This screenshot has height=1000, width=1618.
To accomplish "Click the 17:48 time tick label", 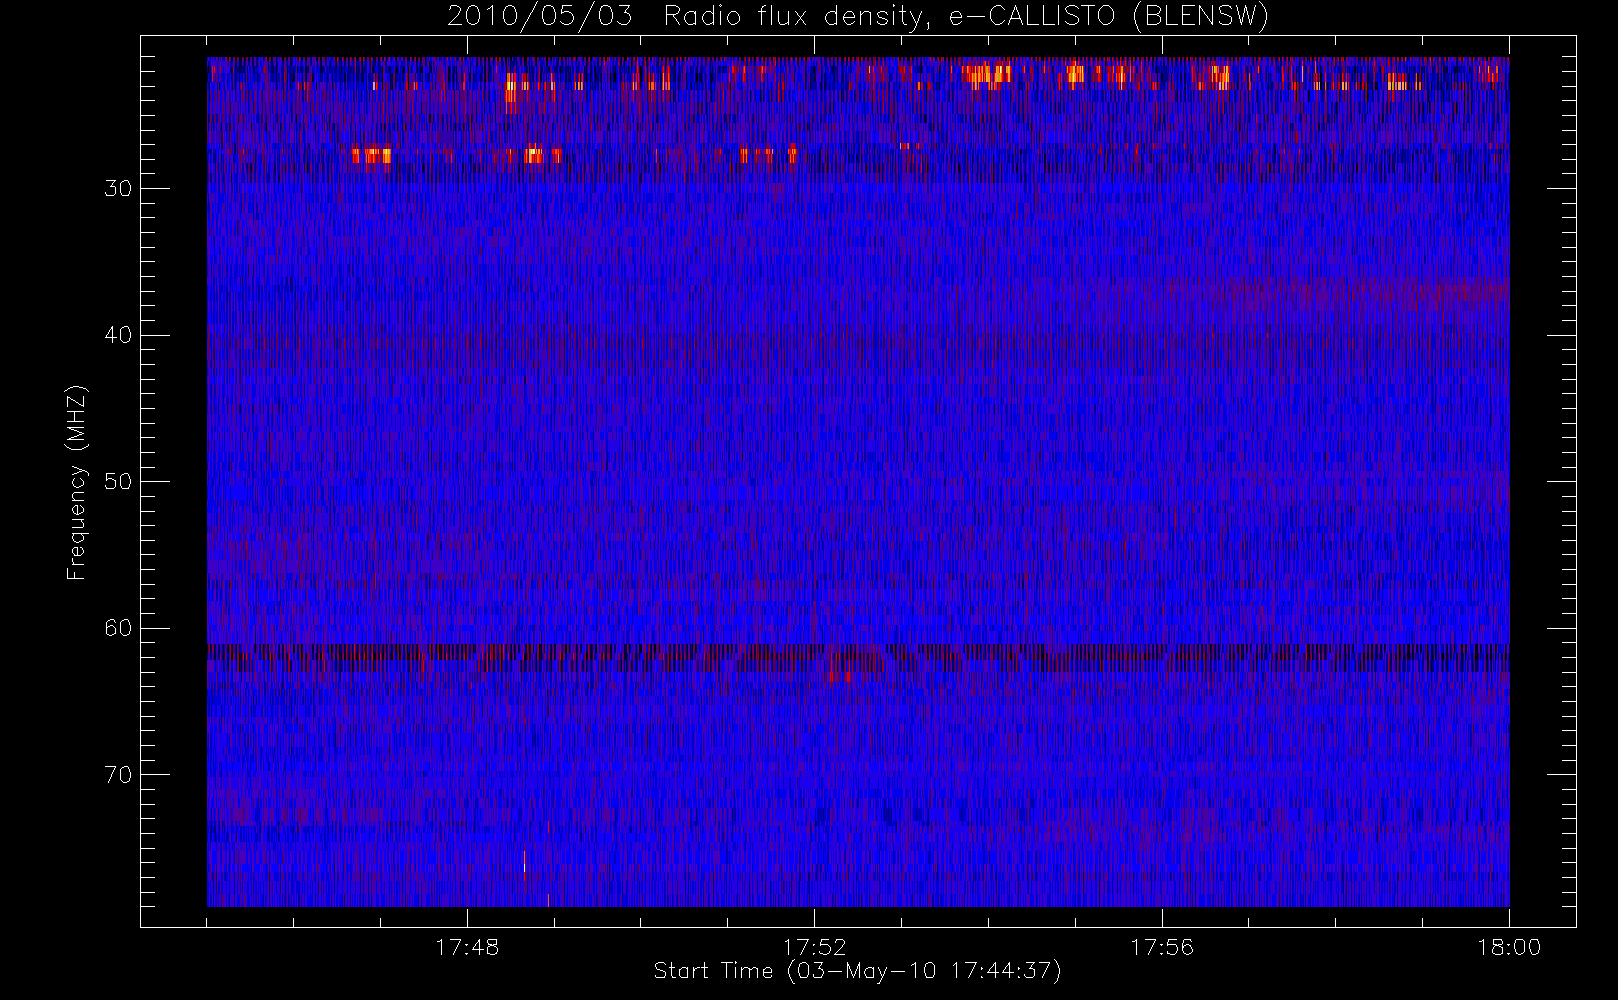I will (x=467, y=947).
